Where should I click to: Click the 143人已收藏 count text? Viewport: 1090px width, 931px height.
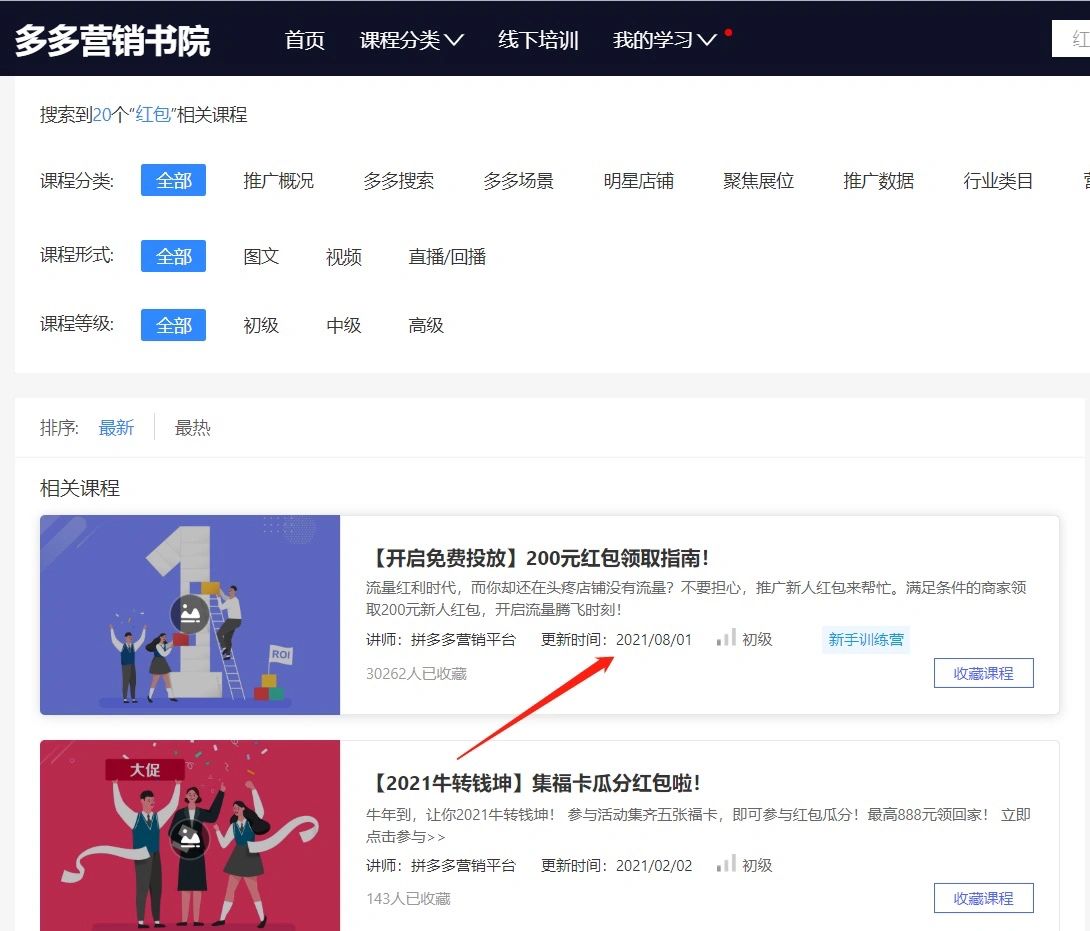point(408,898)
